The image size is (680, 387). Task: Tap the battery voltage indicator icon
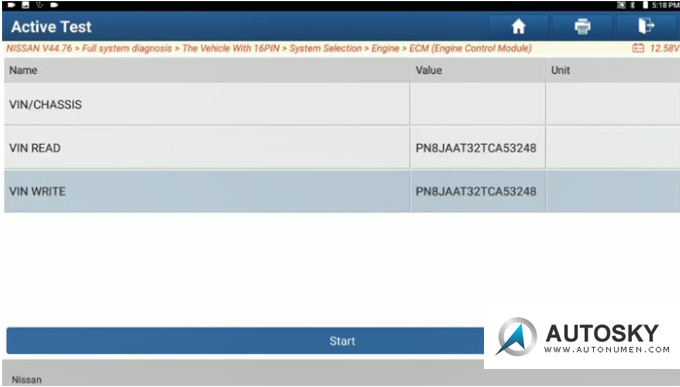coord(638,48)
